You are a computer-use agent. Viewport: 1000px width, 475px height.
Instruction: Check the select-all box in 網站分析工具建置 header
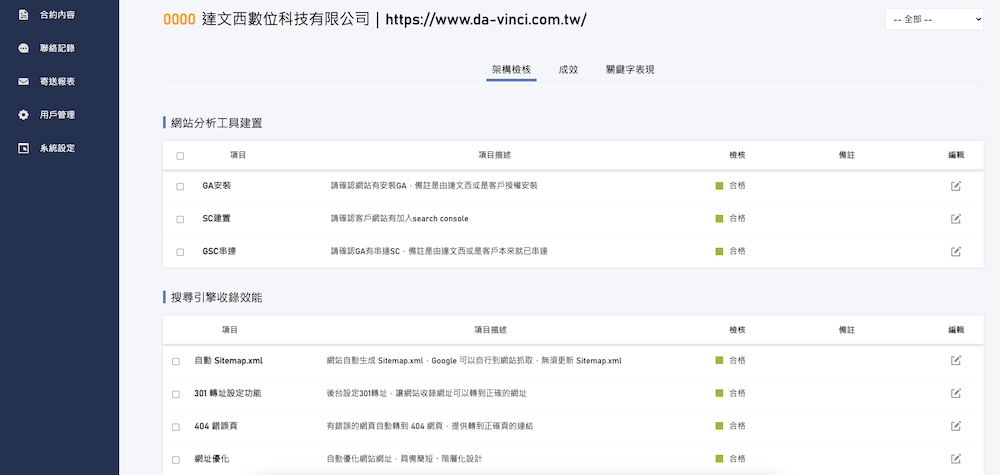[x=180, y=156]
